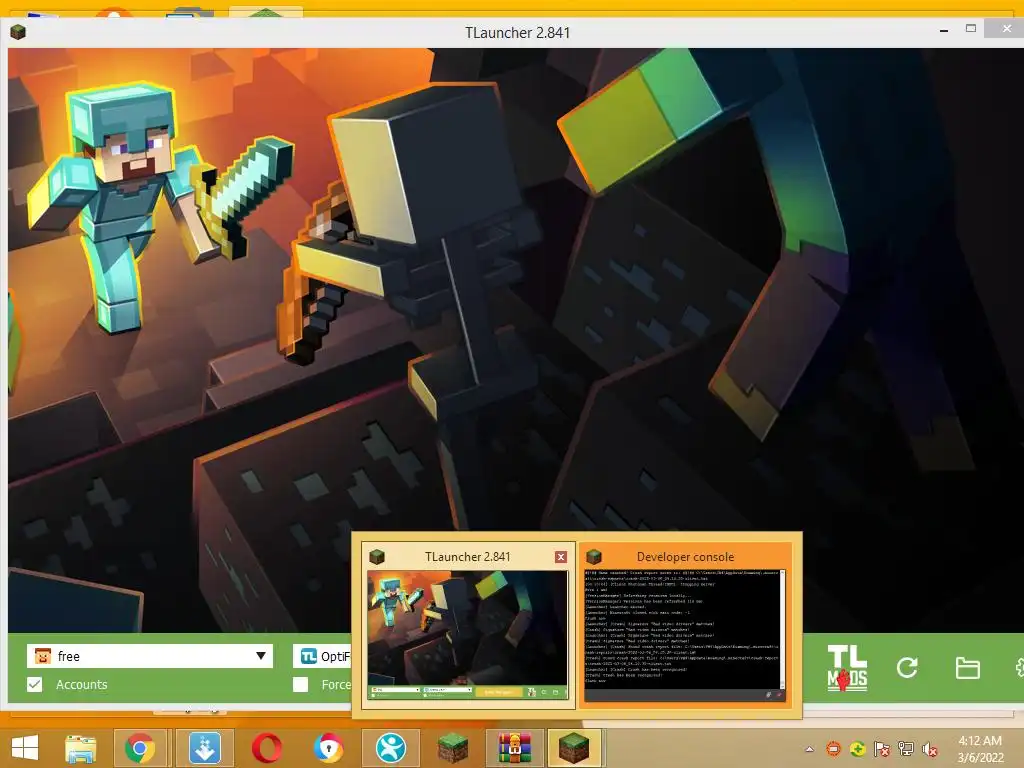This screenshot has height=768, width=1024.
Task: Select the Developer console preview thumbnail
Action: [684, 636]
